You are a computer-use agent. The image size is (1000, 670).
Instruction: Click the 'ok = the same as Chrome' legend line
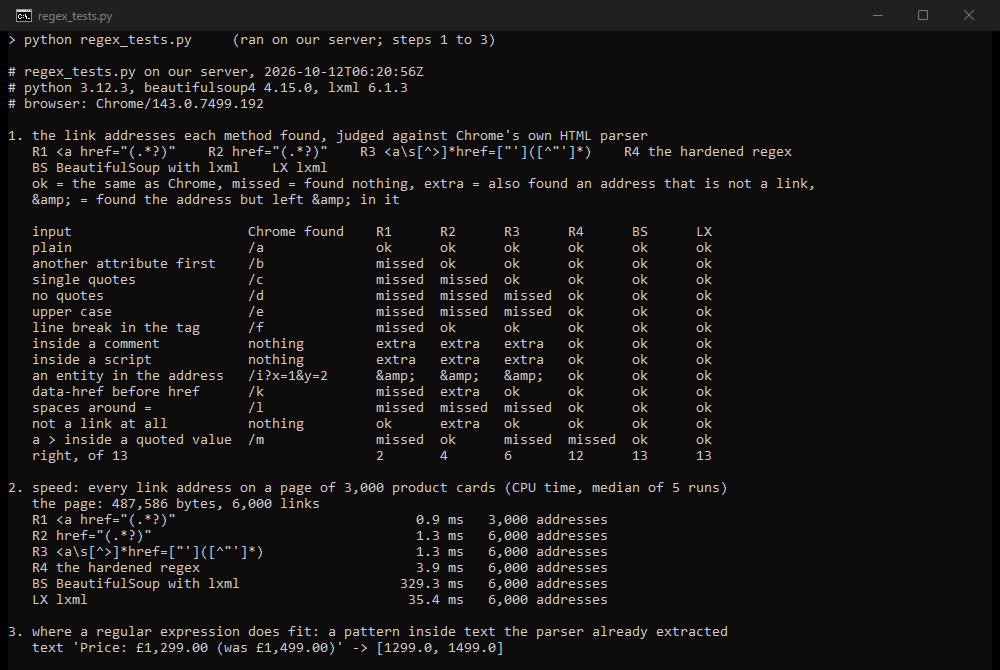point(423,184)
